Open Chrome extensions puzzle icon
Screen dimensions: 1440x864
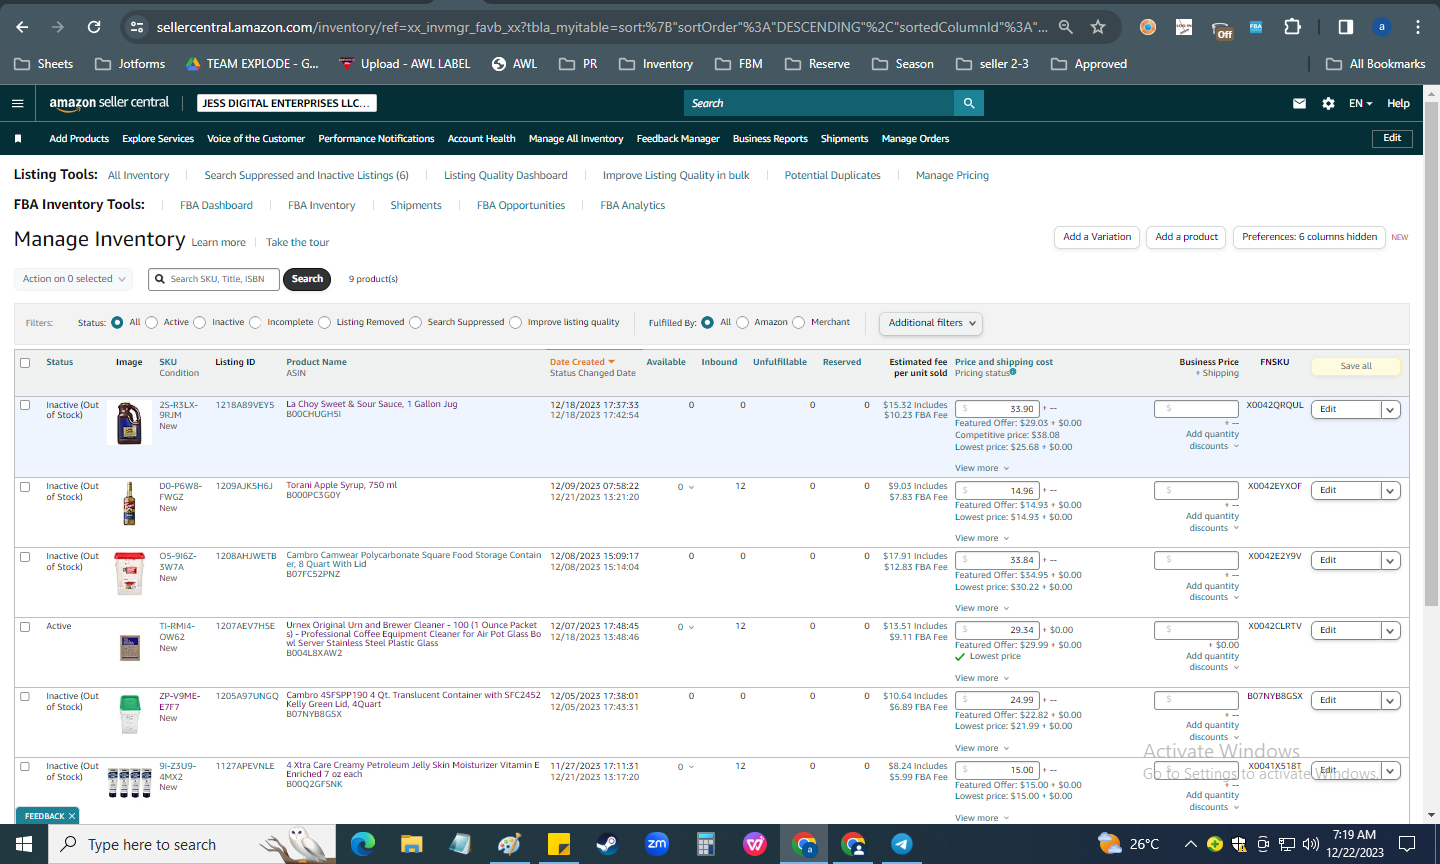coord(1292,27)
